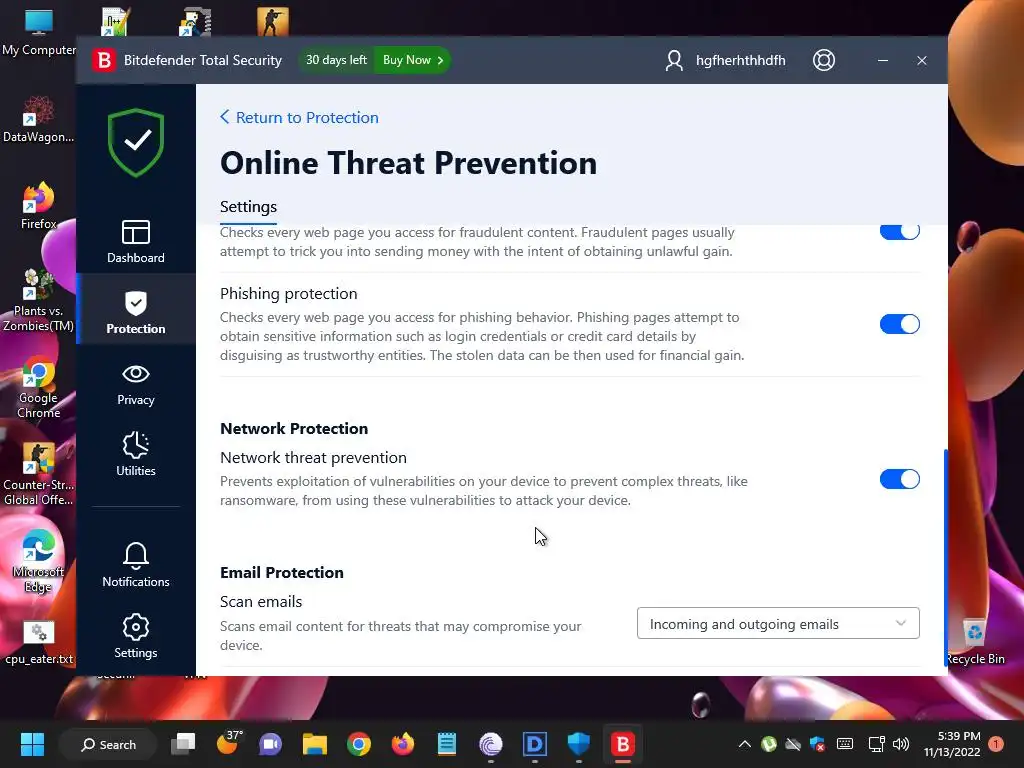The height and width of the screenshot is (768, 1024).
Task: Open the Scan emails dropdown
Action: (778, 624)
